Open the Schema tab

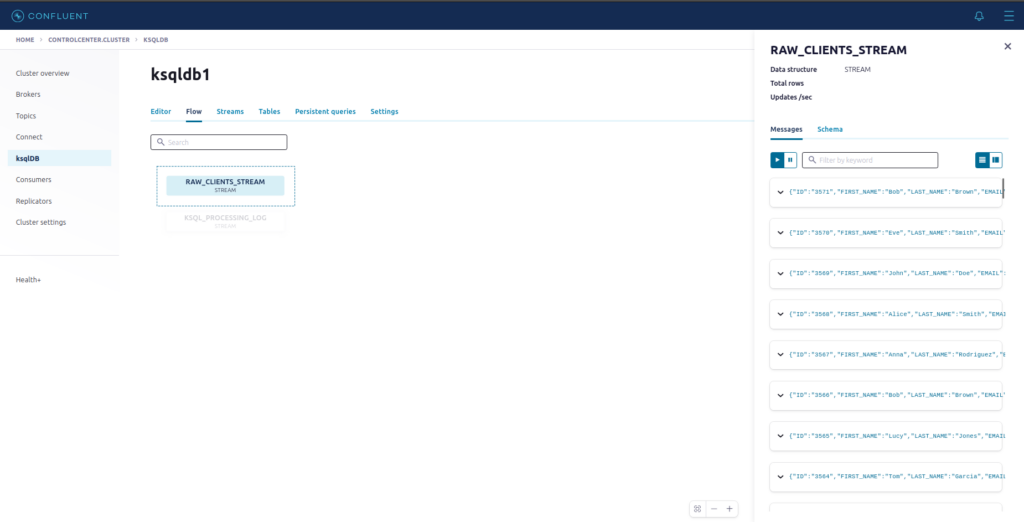pos(829,129)
